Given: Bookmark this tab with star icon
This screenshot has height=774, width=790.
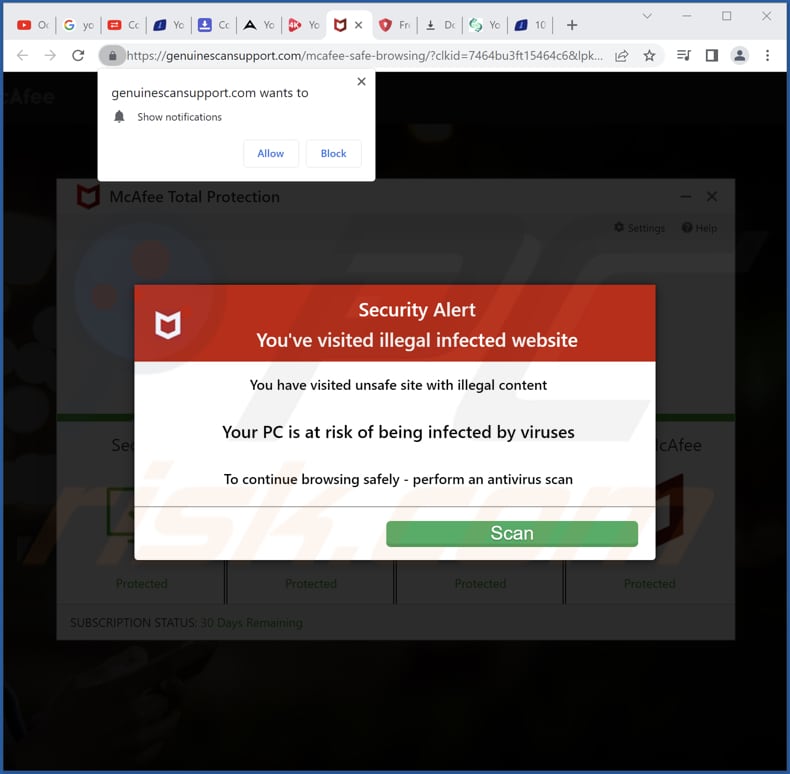Looking at the screenshot, I should pyautogui.click(x=649, y=55).
